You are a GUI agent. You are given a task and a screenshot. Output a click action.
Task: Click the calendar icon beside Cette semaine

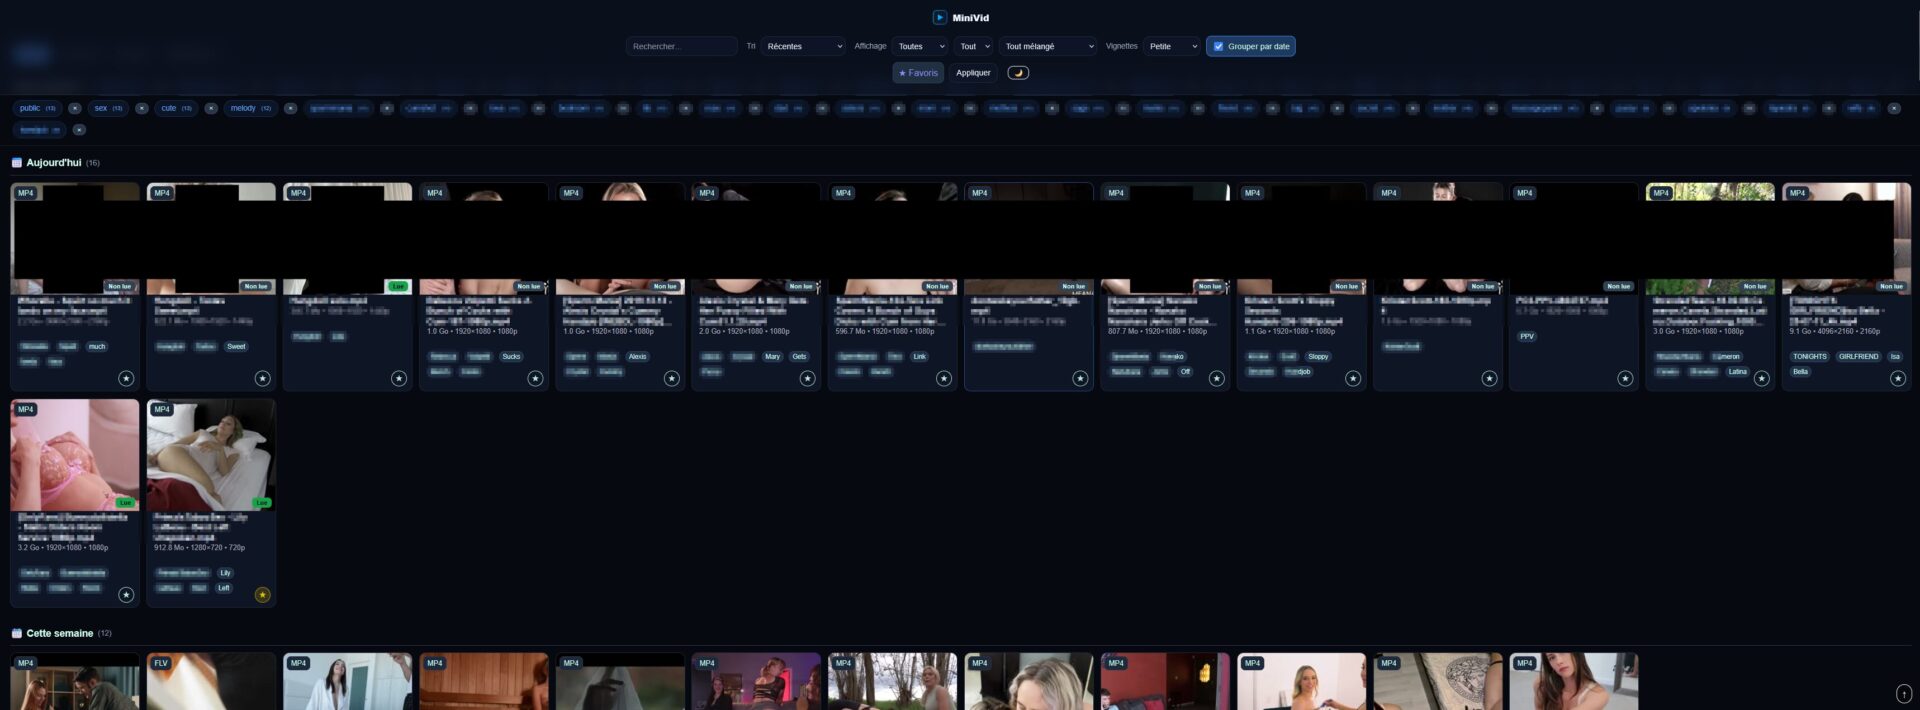coord(16,633)
